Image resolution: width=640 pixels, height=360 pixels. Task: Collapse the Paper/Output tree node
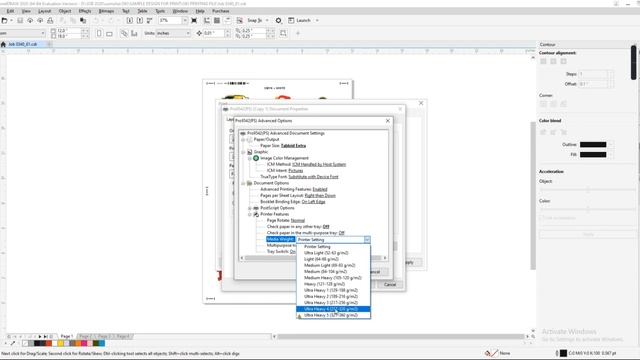click(x=243, y=140)
